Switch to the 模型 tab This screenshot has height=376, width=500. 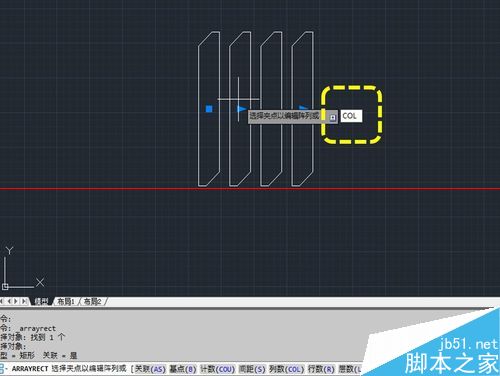coord(41,302)
